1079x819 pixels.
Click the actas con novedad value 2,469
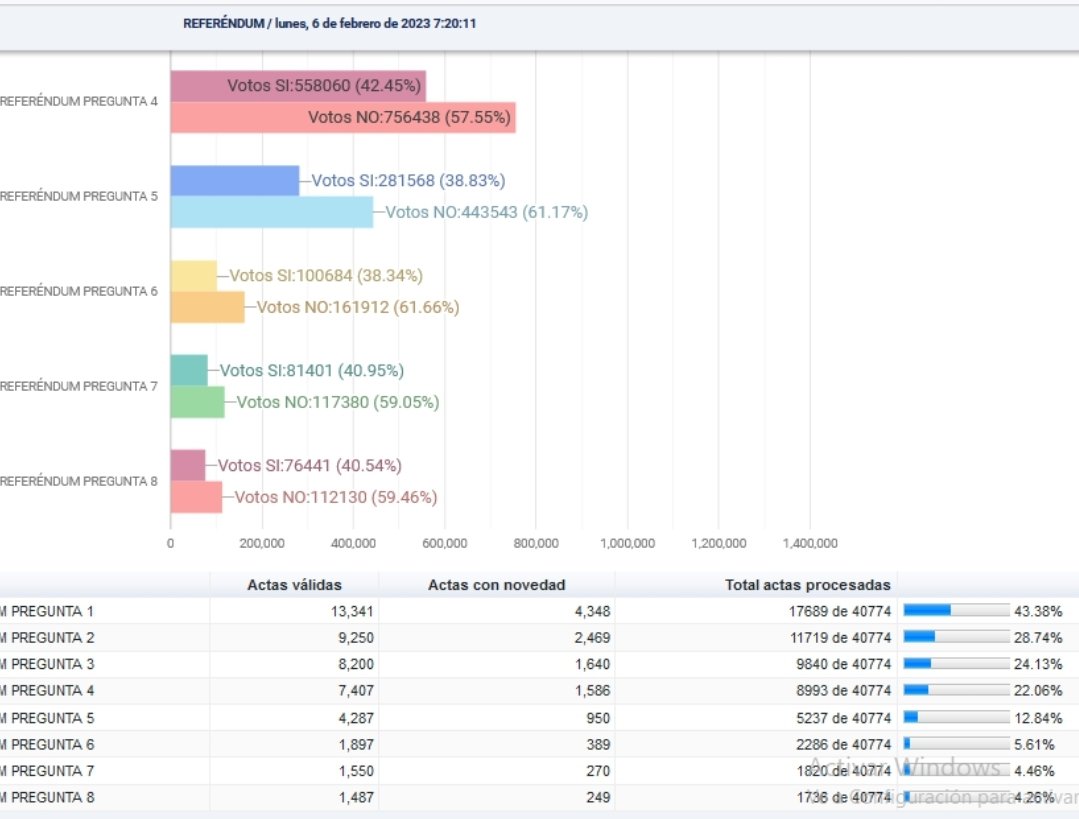(592, 638)
